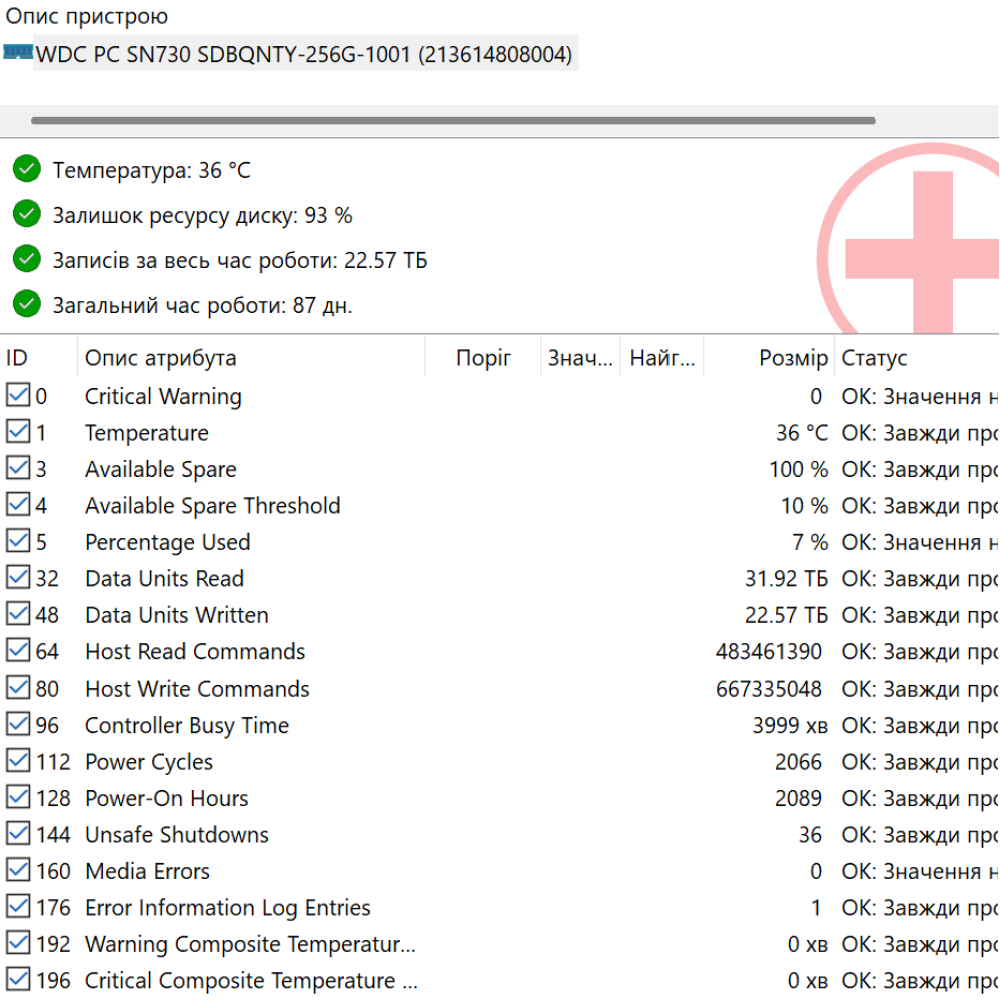Click the Розмір column header
The height and width of the screenshot is (1000, 1000).
point(793,358)
